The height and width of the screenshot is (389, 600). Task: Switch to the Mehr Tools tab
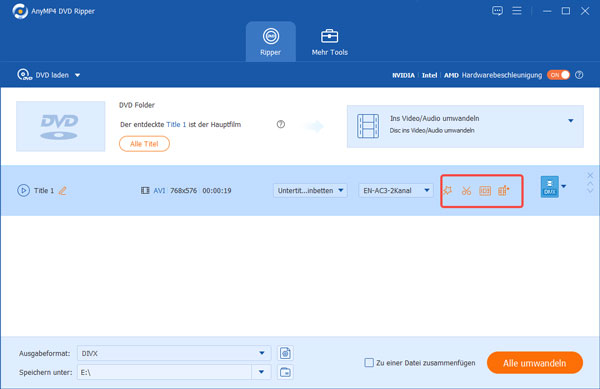(329, 42)
